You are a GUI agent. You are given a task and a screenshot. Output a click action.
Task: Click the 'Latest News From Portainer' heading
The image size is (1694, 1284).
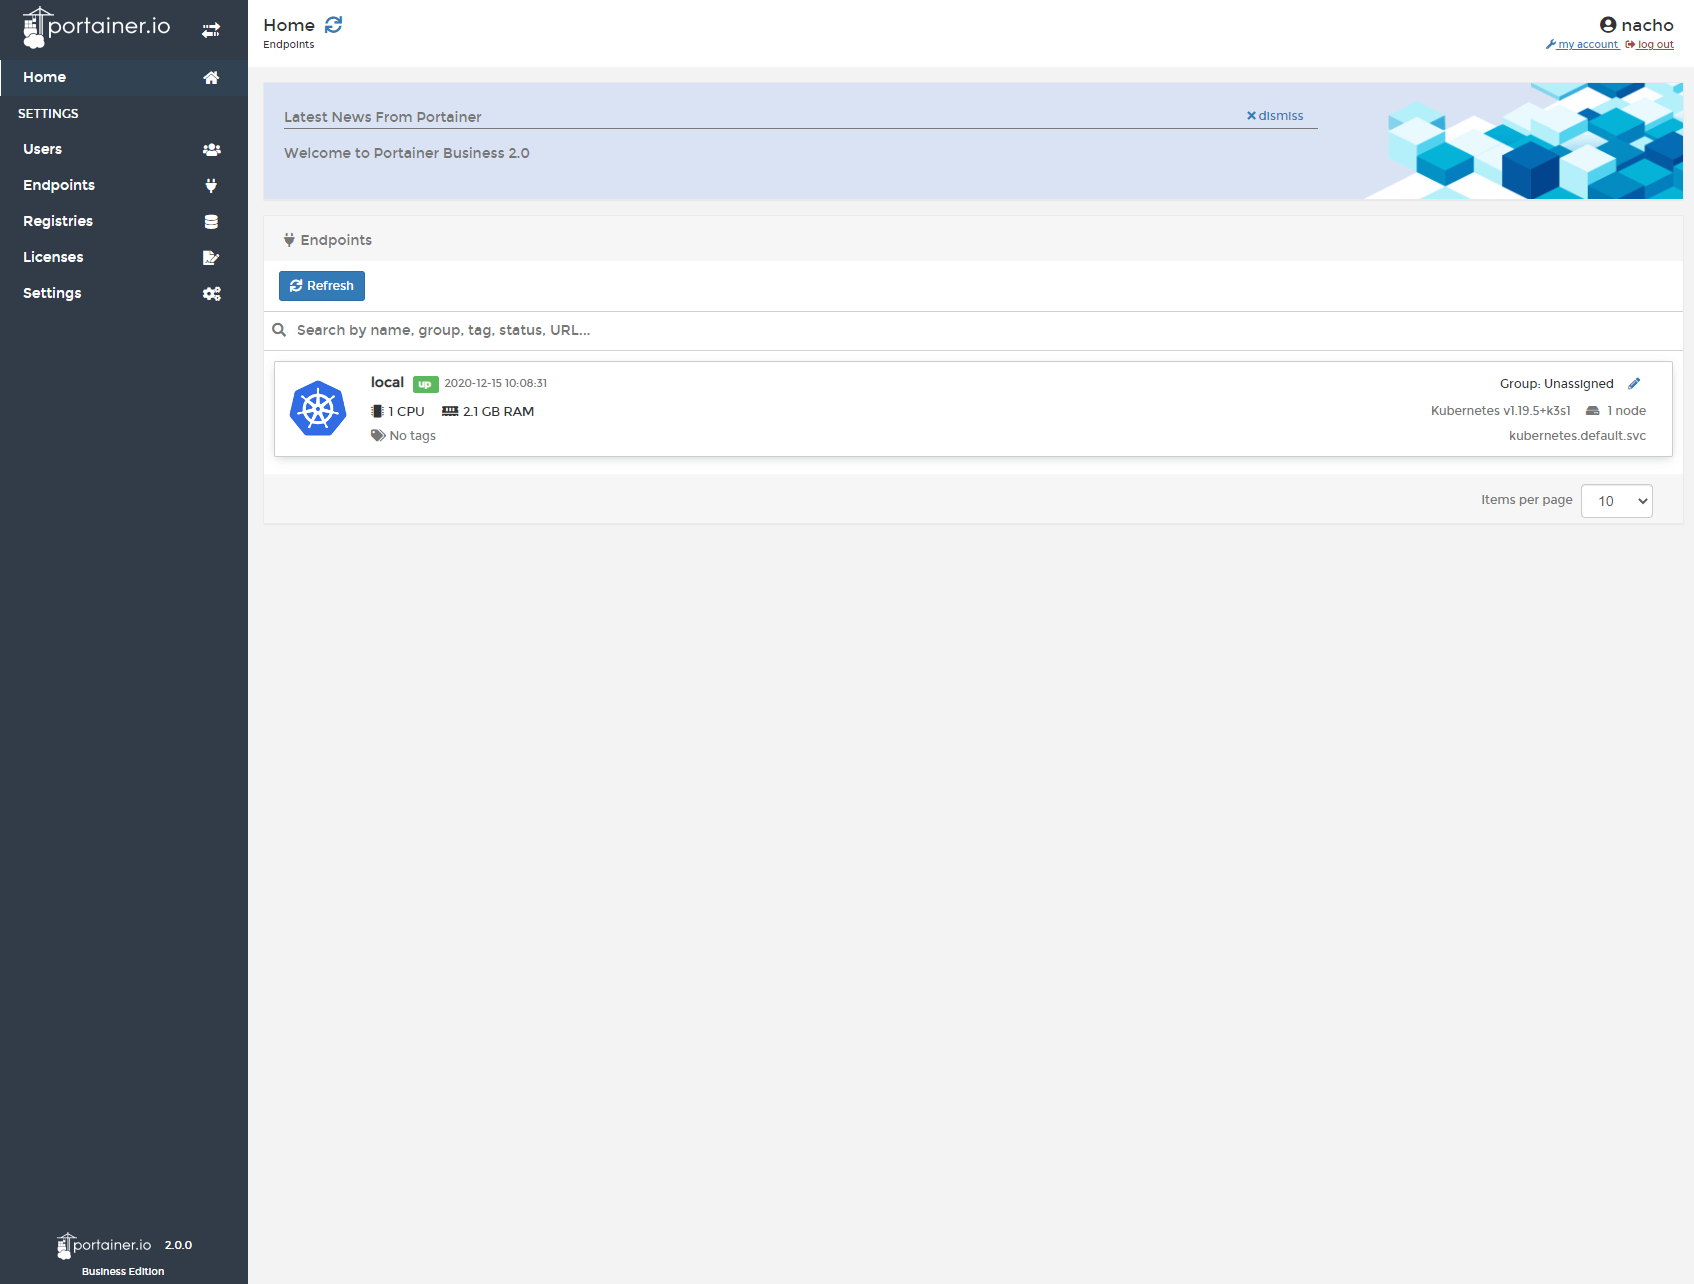tap(383, 117)
